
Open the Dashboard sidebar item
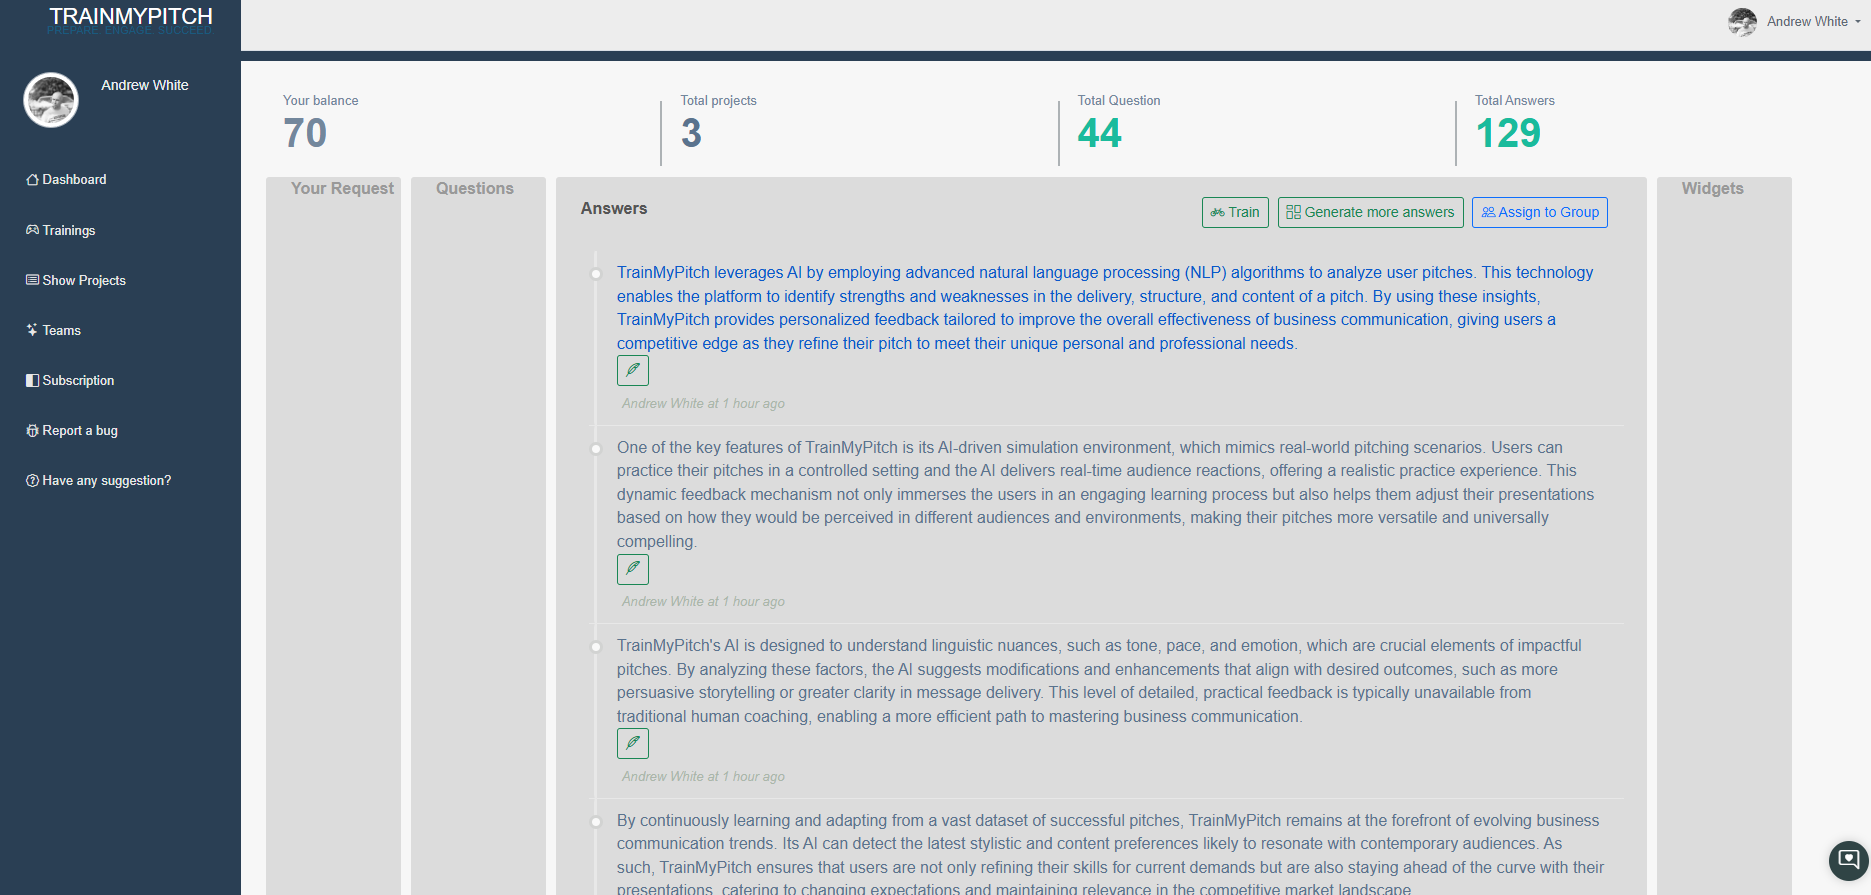point(66,180)
